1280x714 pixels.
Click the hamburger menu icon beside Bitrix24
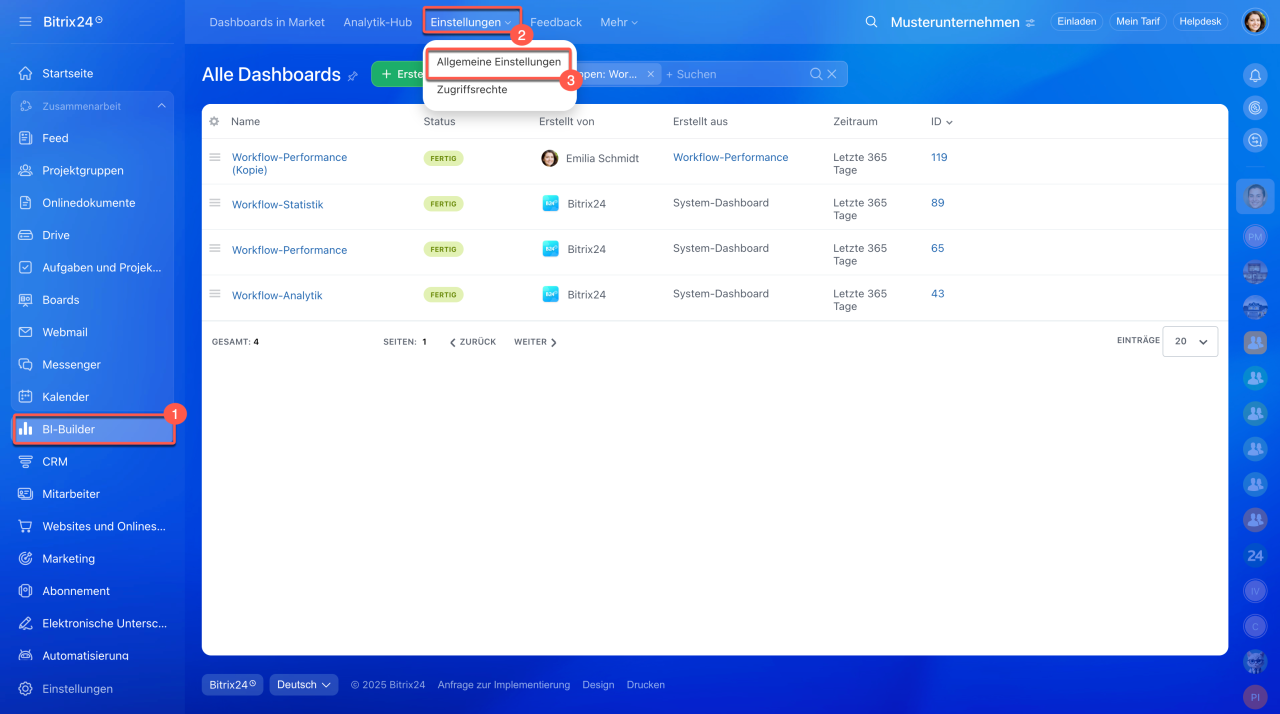point(25,21)
